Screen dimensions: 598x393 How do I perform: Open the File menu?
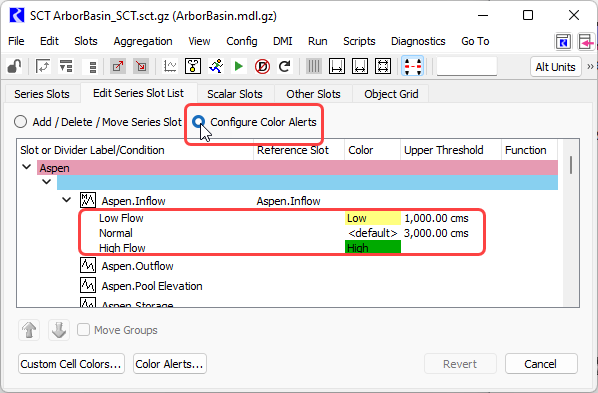16,41
